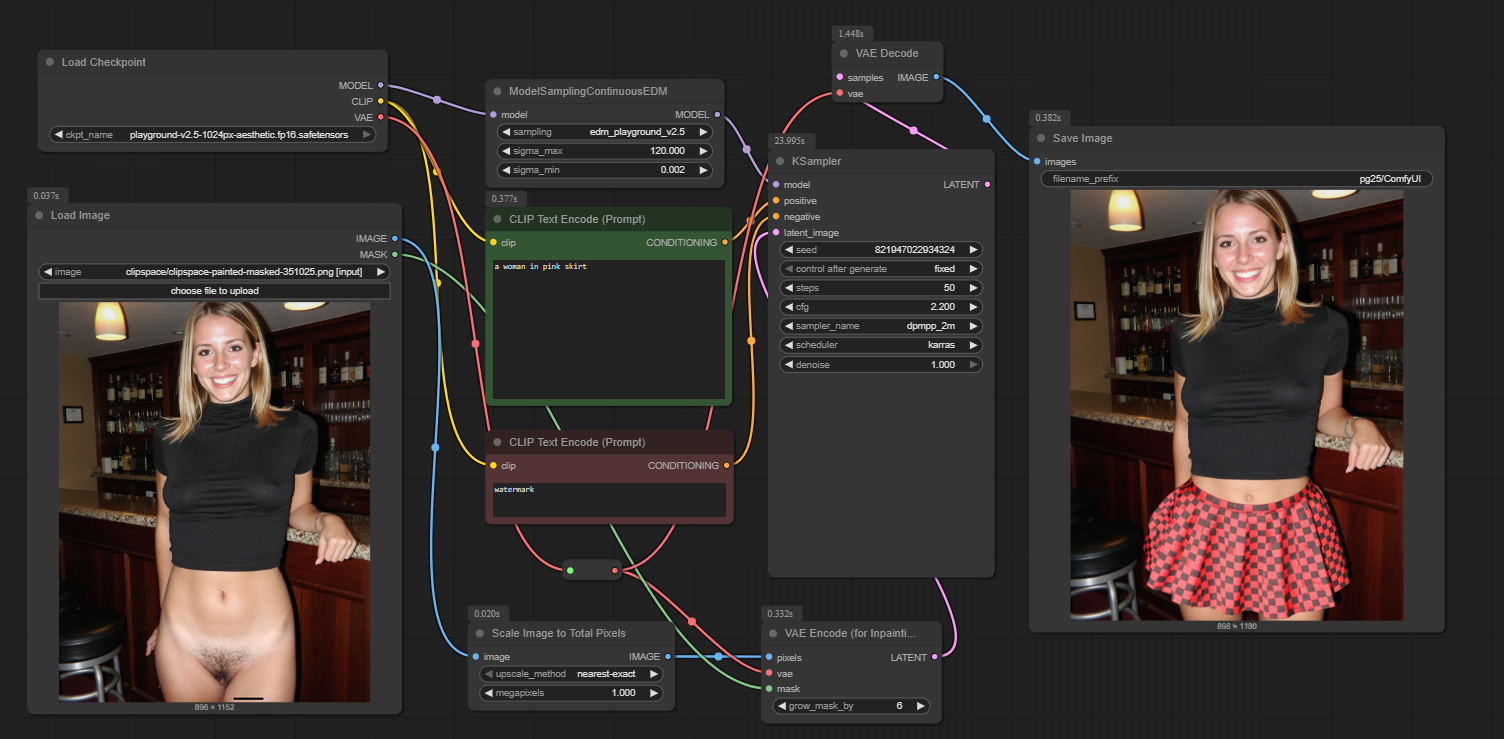This screenshot has width=1504, height=739.
Task: Collapse the VAE Decode node via its title dot
Action: [x=844, y=53]
